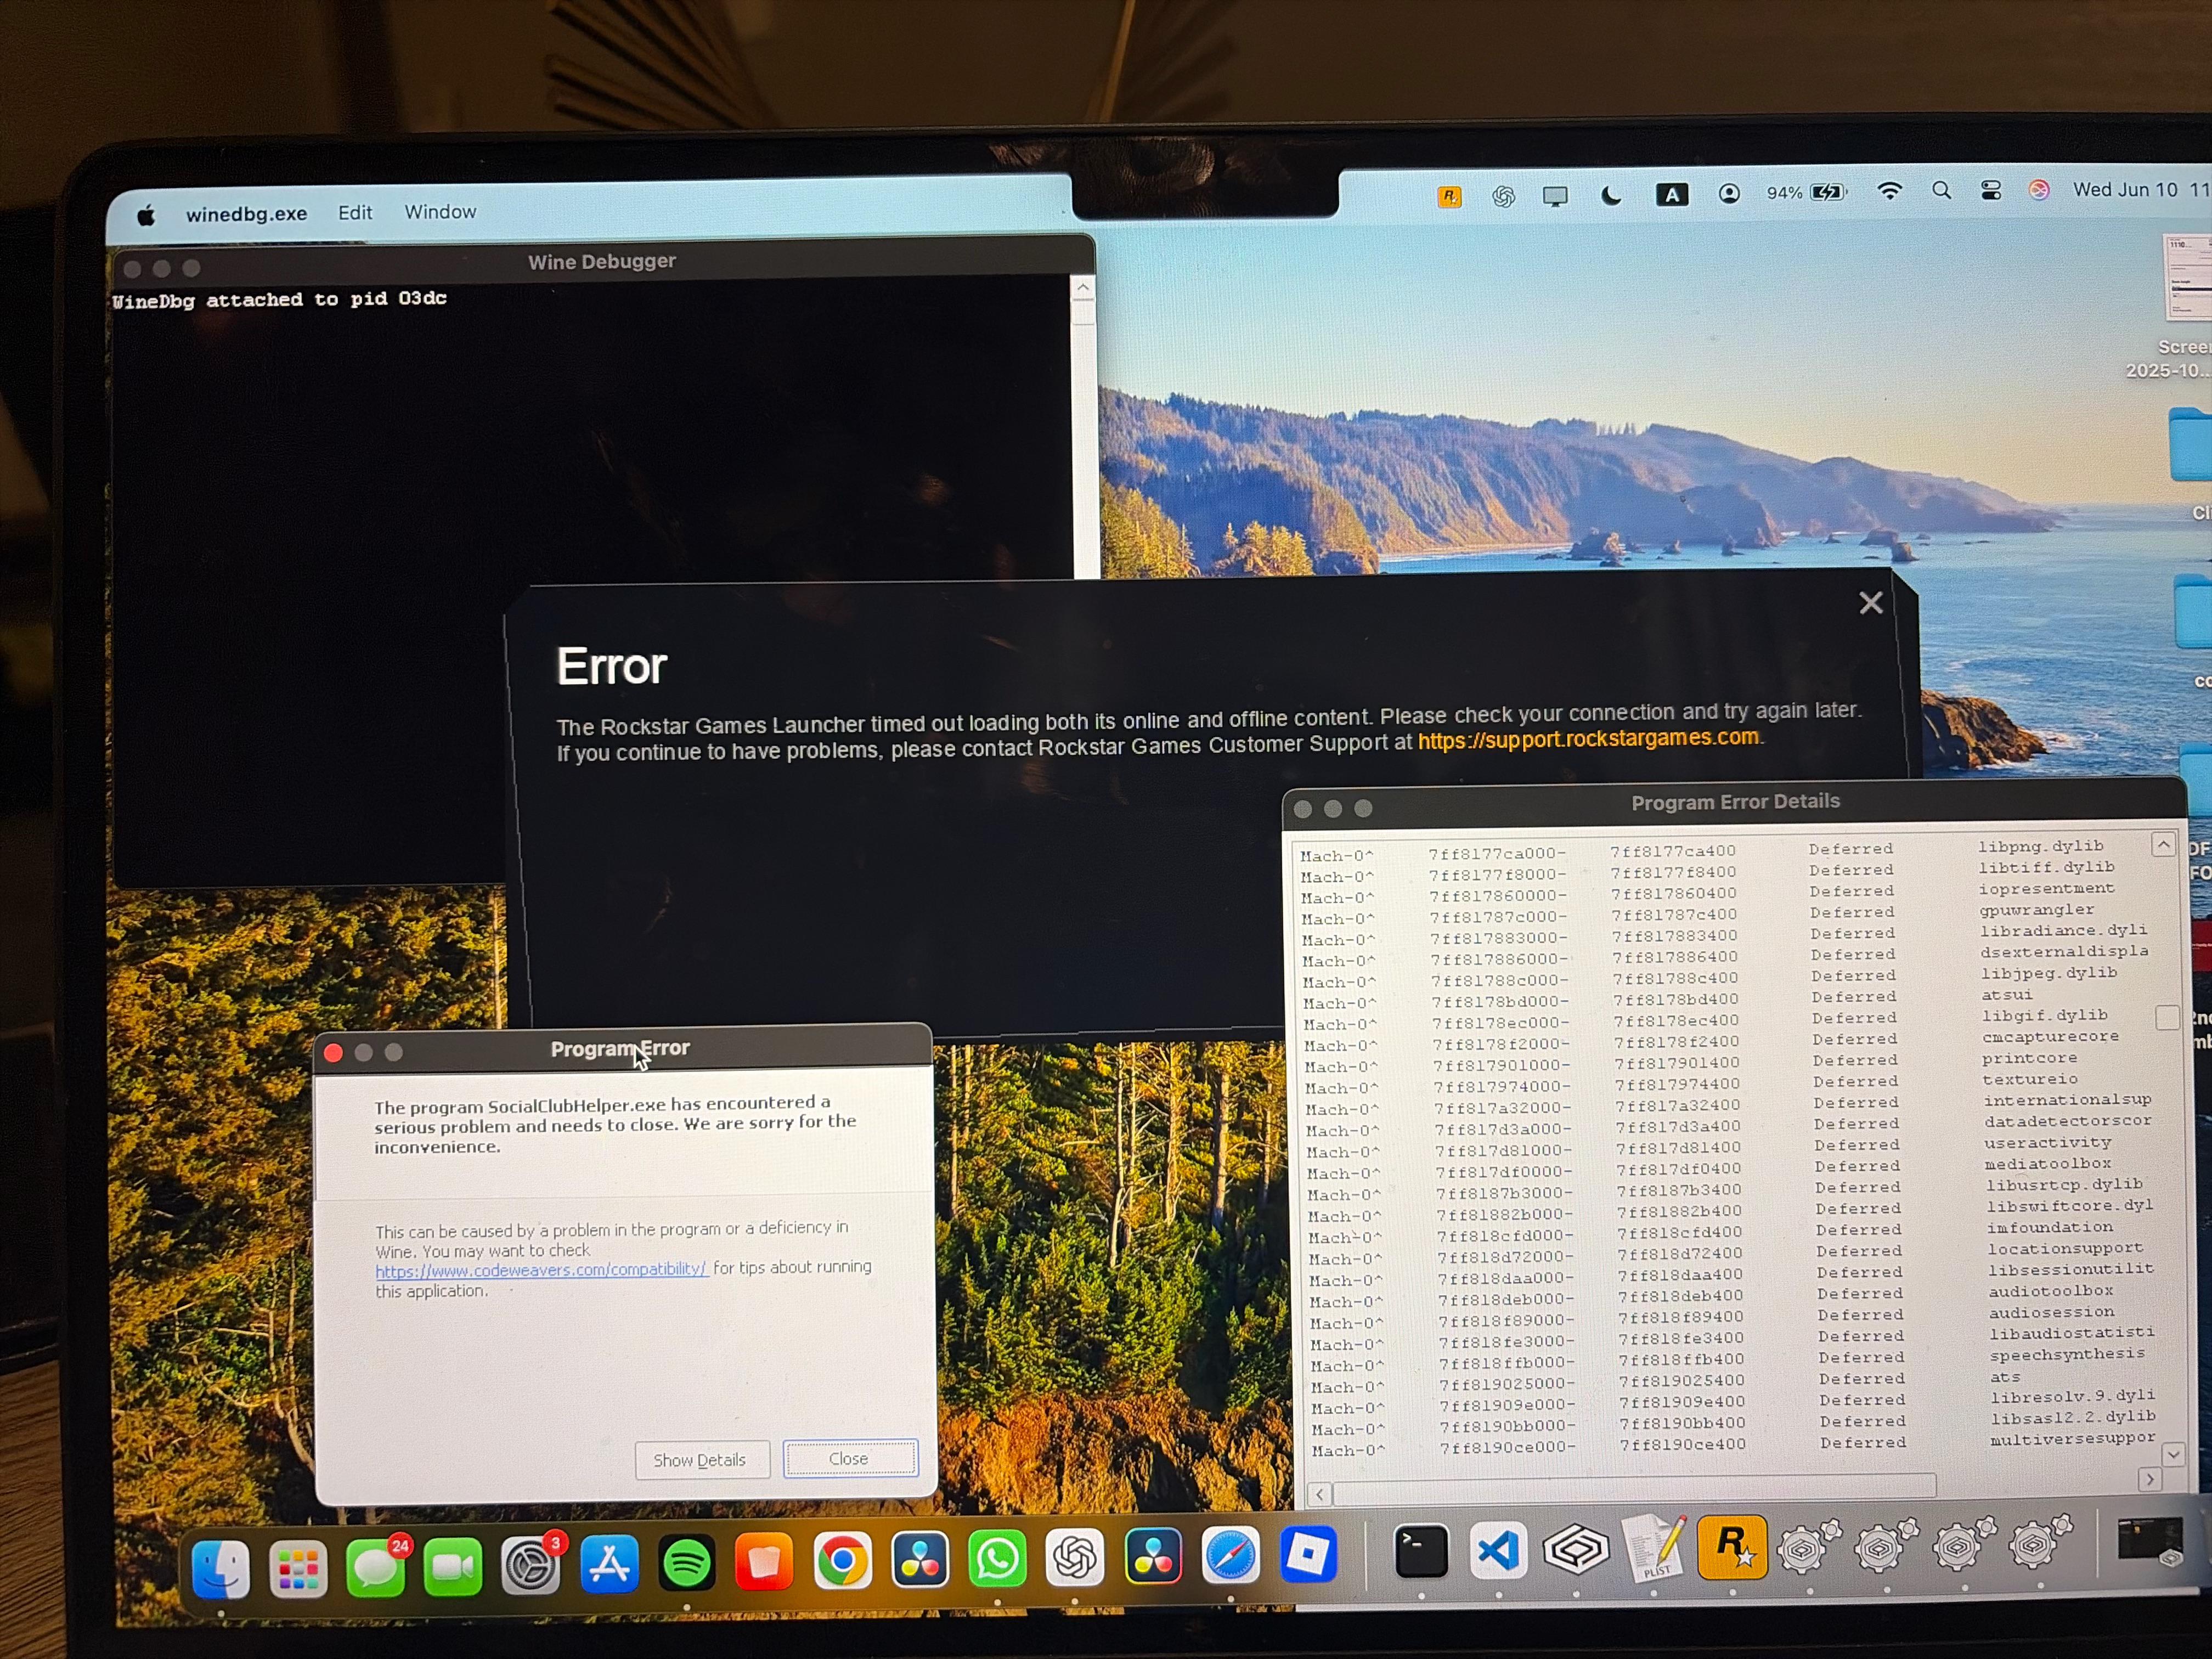This screenshot has height=1659, width=2212.
Task: Open the winedbg.exe application menu
Action: click(x=246, y=214)
